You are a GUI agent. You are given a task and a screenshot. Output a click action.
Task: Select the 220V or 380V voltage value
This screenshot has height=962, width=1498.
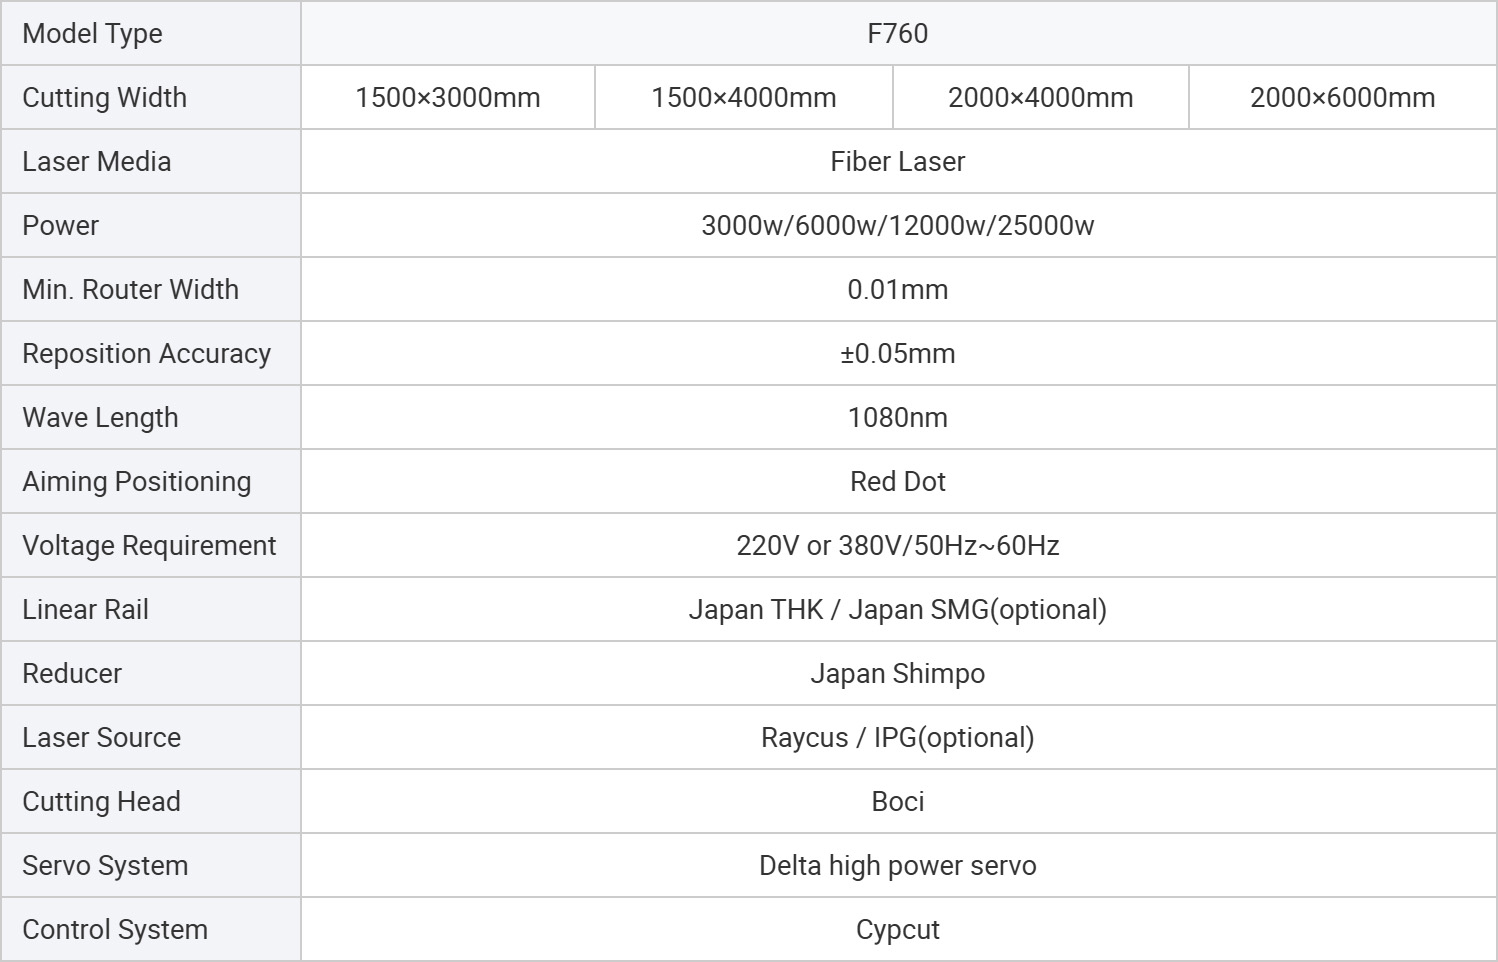[897, 546]
